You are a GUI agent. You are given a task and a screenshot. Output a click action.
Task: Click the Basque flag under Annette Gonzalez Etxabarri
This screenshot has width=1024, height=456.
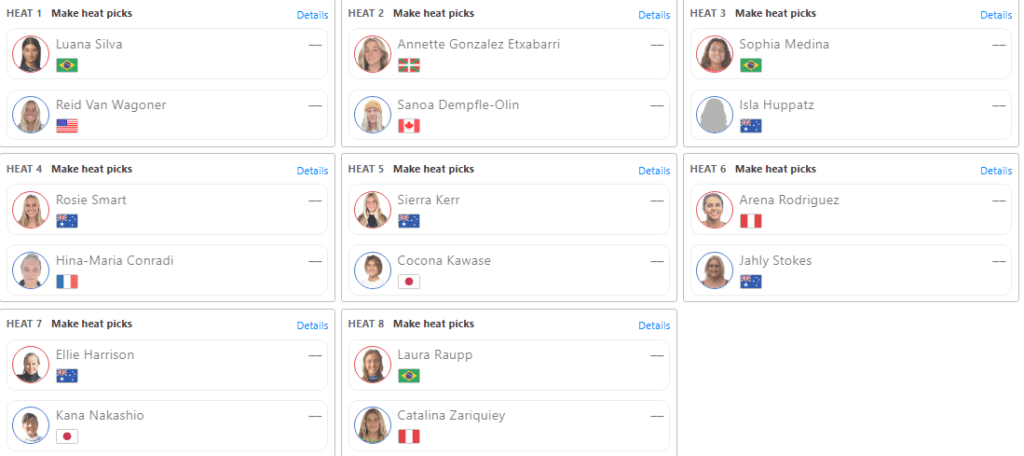[409, 65]
